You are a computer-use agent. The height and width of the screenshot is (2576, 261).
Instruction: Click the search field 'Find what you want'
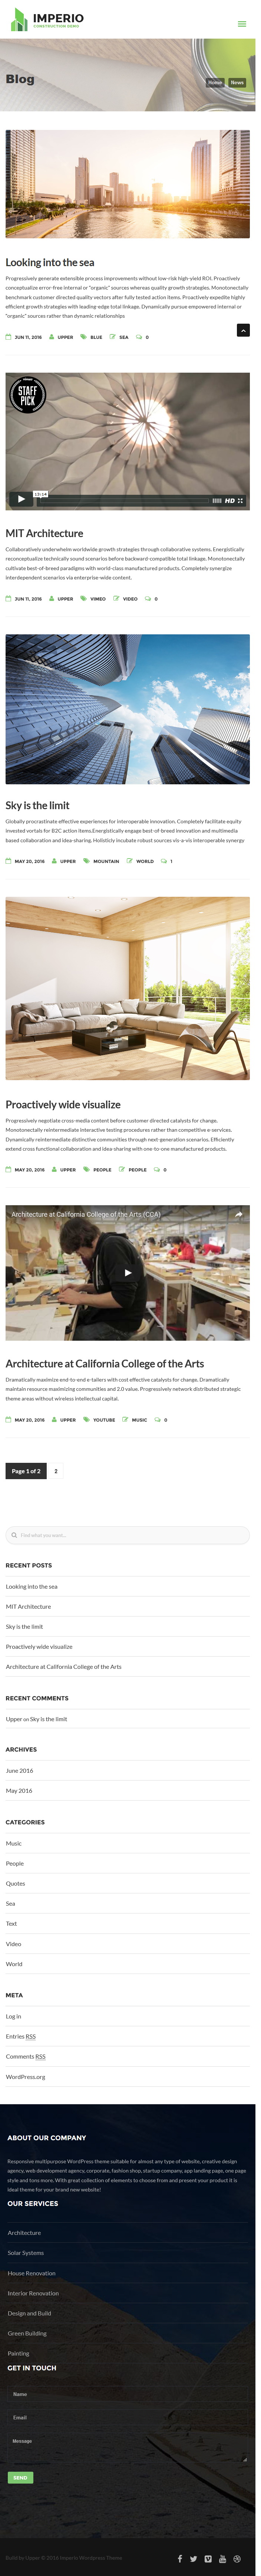click(128, 1535)
